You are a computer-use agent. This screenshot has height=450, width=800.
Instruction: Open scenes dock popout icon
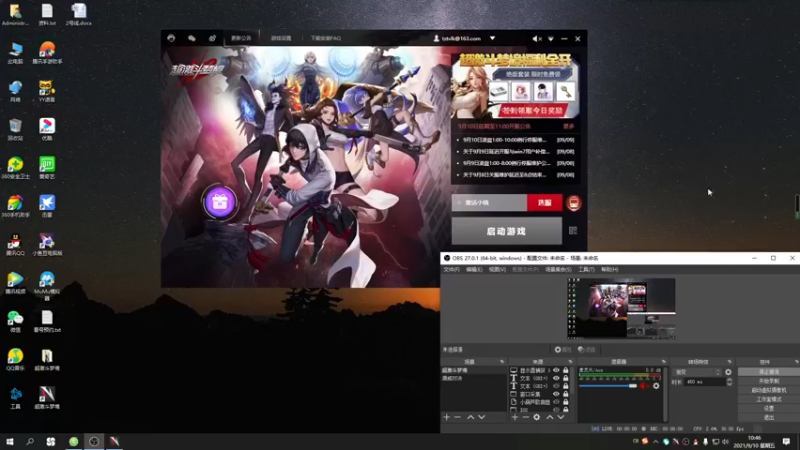pyautogui.click(x=502, y=362)
